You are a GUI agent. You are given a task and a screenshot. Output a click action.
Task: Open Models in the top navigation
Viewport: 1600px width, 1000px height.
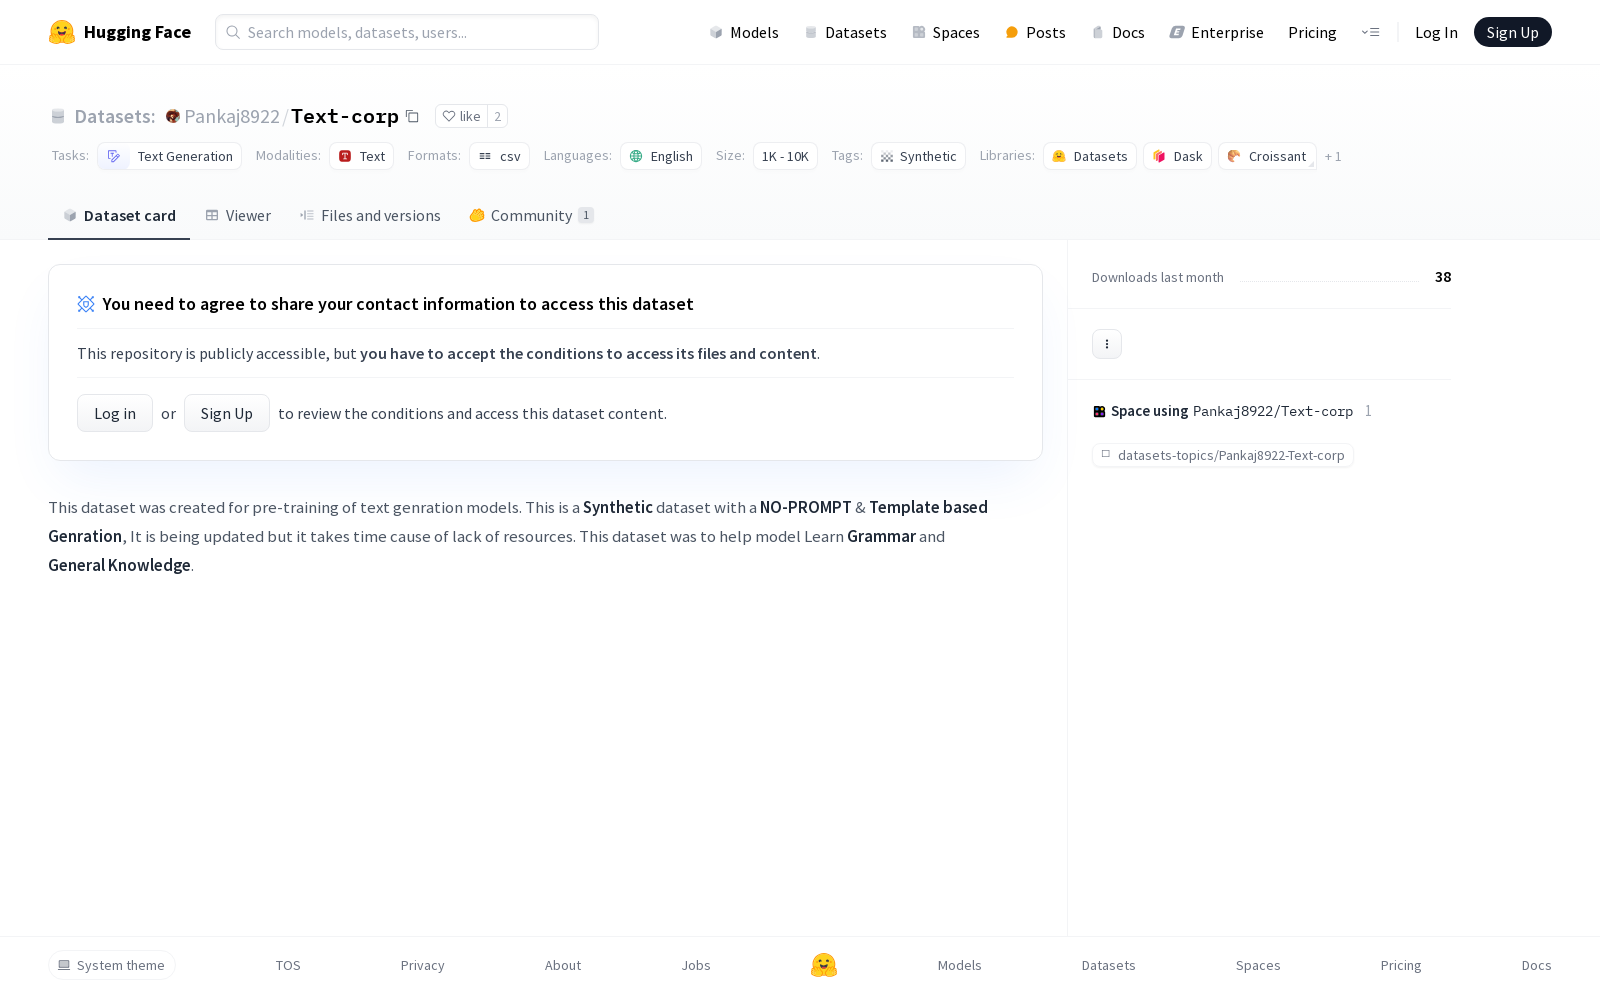(x=744, y=32)
